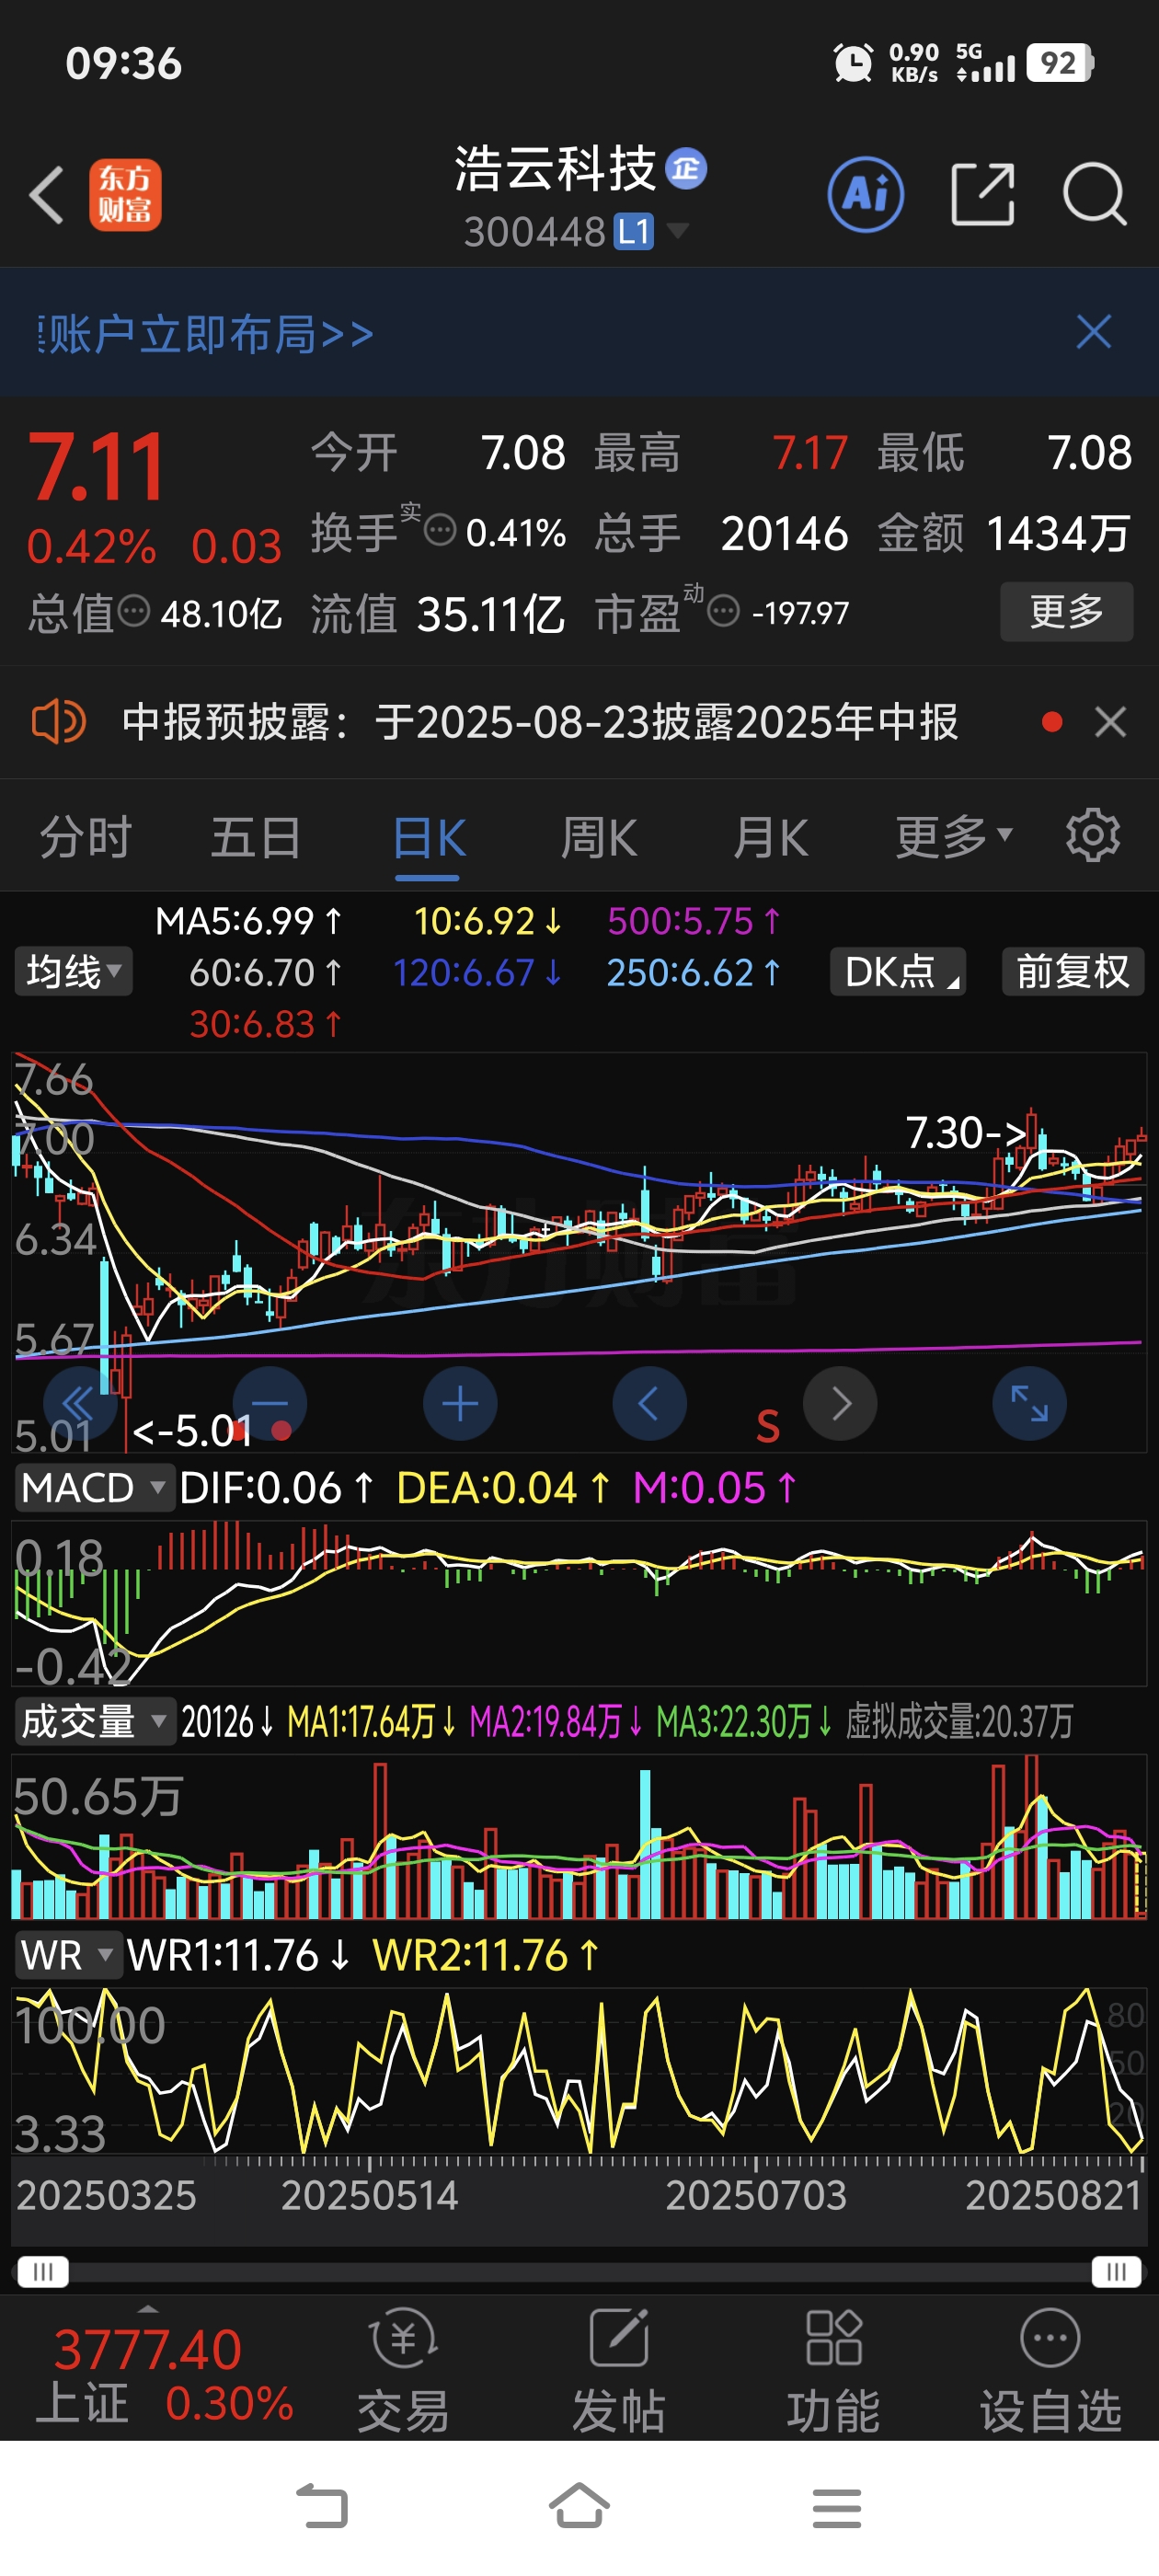The width and height of the screenshot is (1159, 2576).
Task: Tap the red notification dot beside announcement
Action: (x=1052, y=721)
